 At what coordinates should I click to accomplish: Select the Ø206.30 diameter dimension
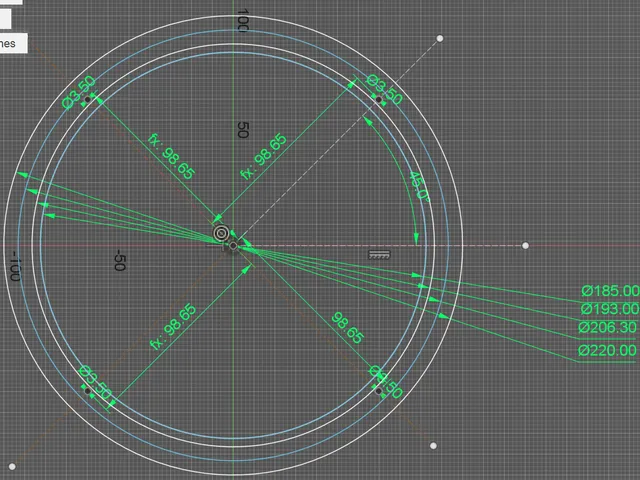(x=607, y=327)
